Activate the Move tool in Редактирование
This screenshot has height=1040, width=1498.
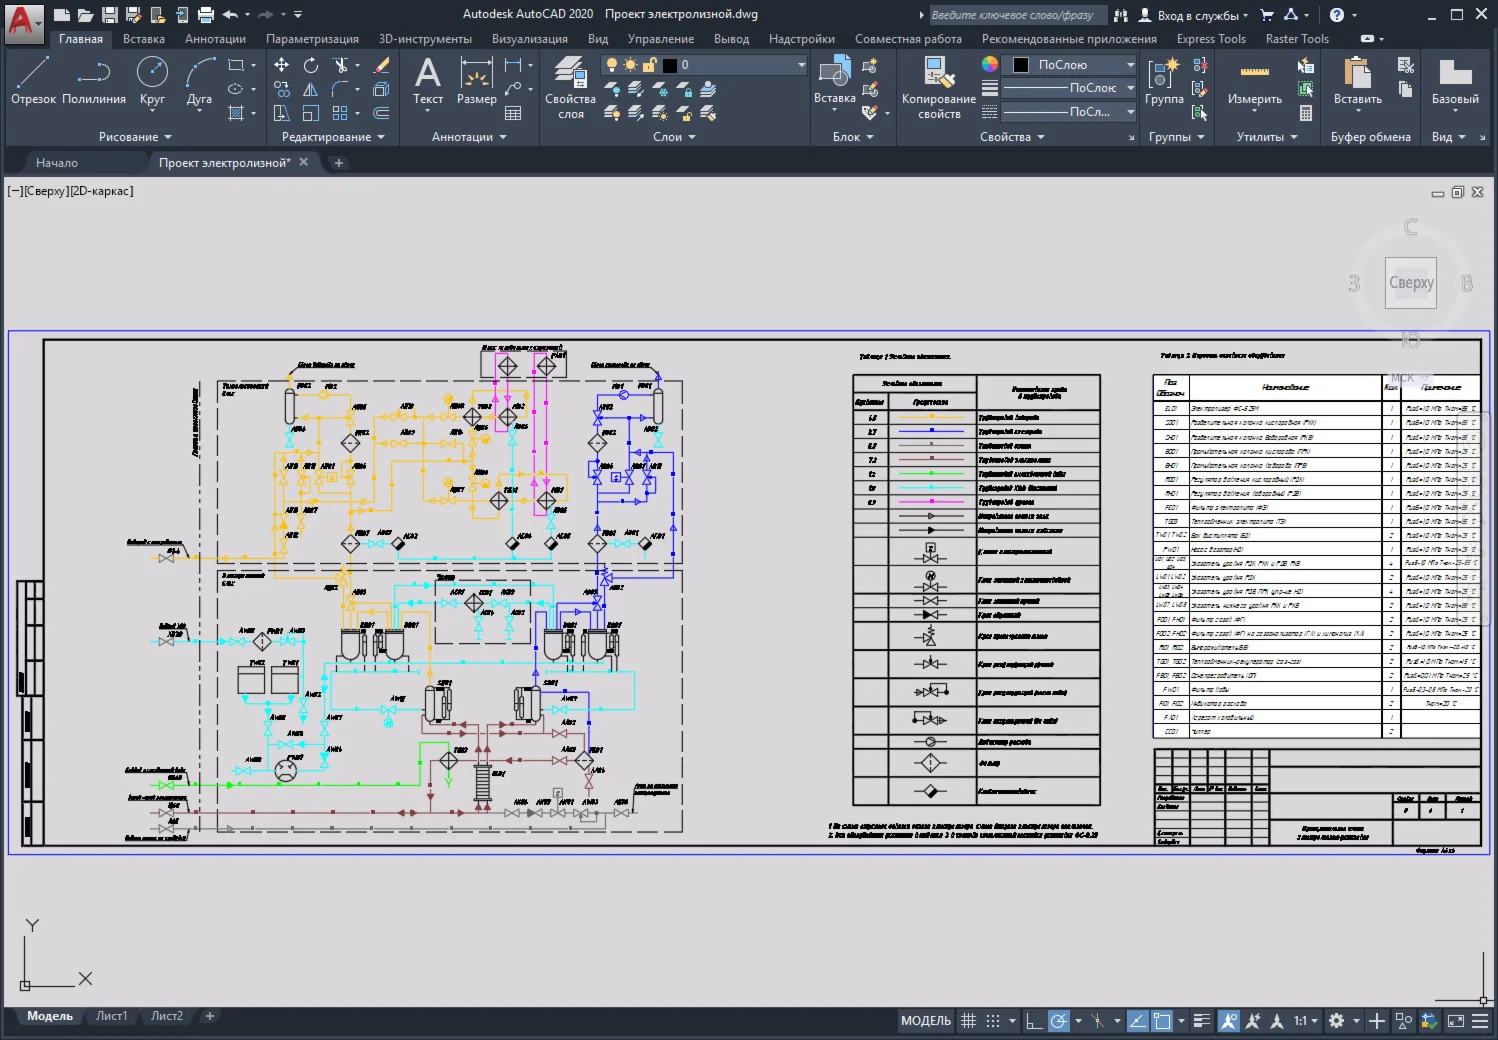point(282,65)
